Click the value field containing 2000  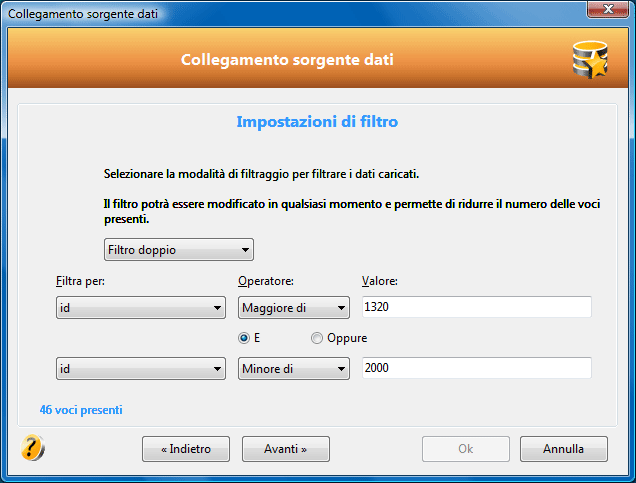(x=477, y=368)
